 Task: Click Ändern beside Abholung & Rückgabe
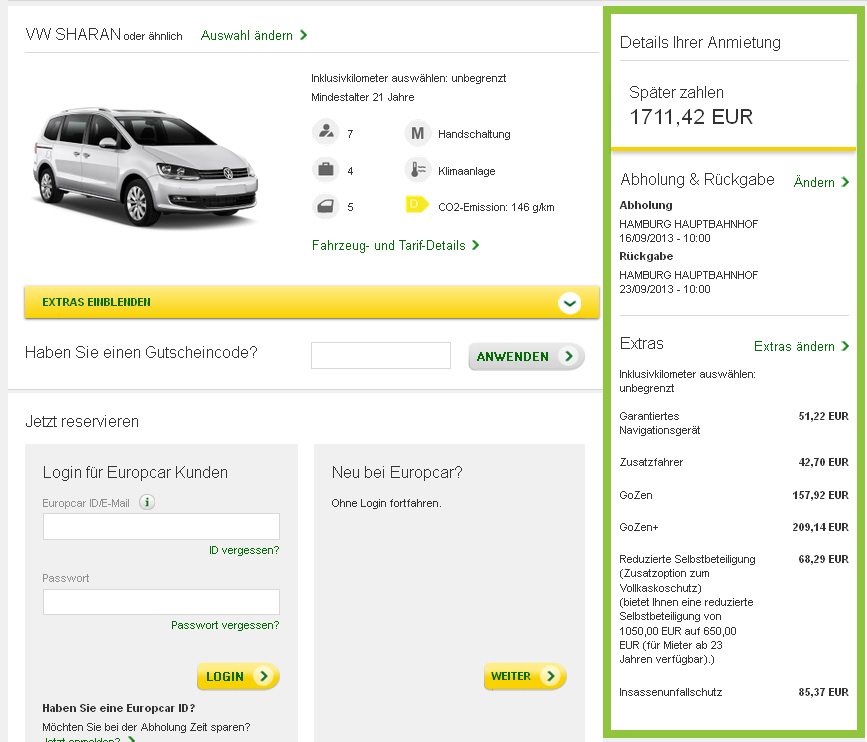[x=820, y=182]
